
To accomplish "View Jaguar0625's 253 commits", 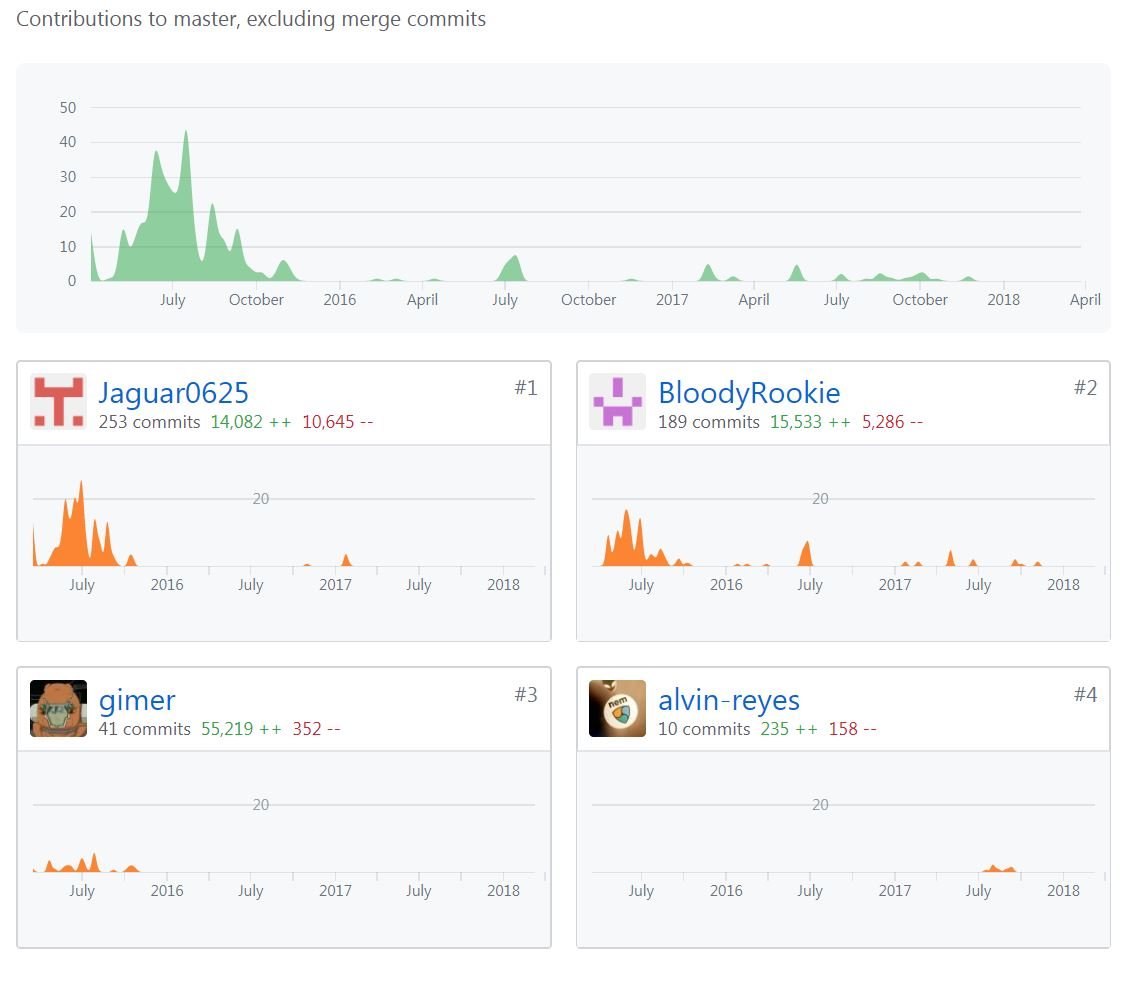I will (x=149, y=422).
